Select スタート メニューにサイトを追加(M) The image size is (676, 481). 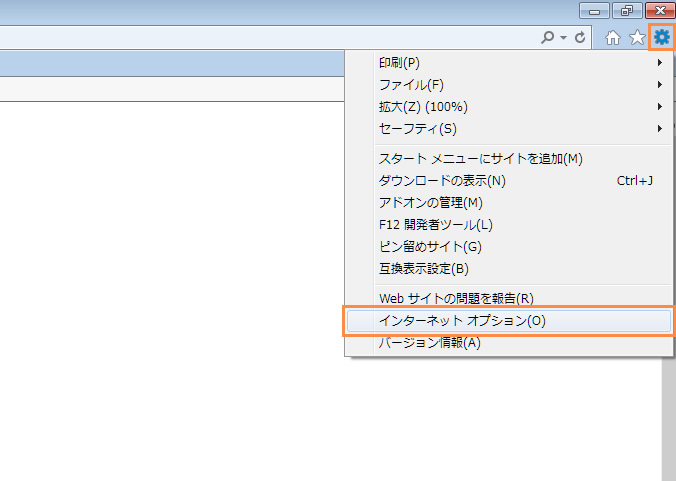click(x=480, y=159)
